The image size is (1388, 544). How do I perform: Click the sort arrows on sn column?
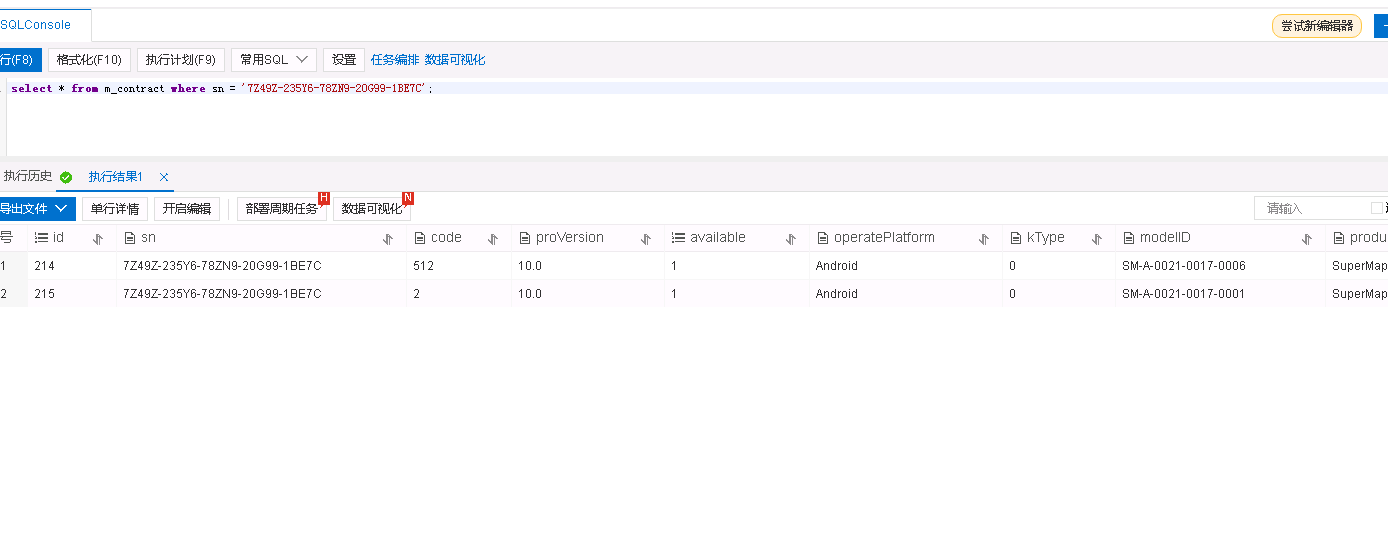(x=388, y=239)
